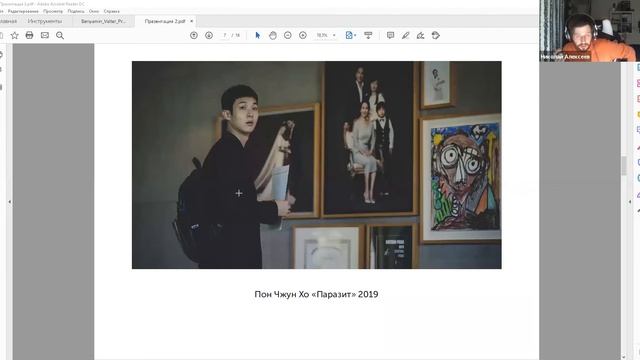Open text search with the magnifier icon
The image size is (640, 360).
[60, 36]
